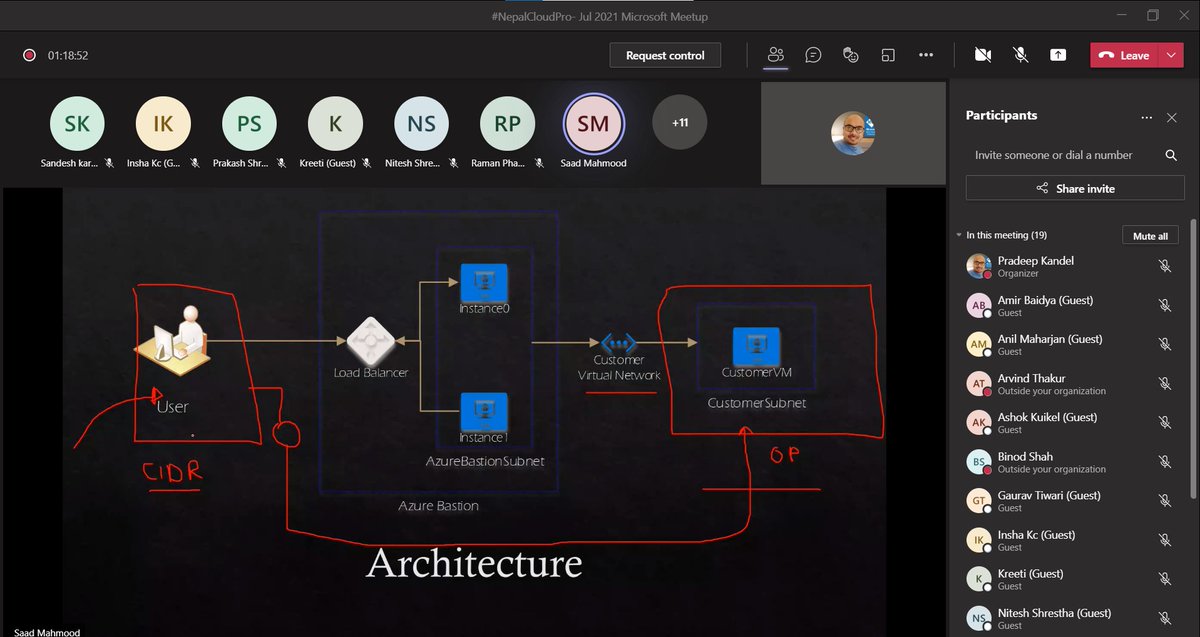Open Participants panel more options
Viewport: 1200px width, 637px height.
1147,117
